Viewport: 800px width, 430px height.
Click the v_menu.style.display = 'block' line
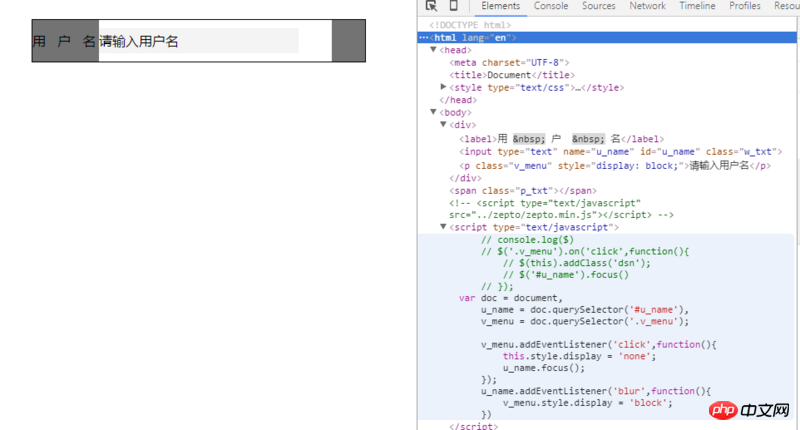(588, 403)
